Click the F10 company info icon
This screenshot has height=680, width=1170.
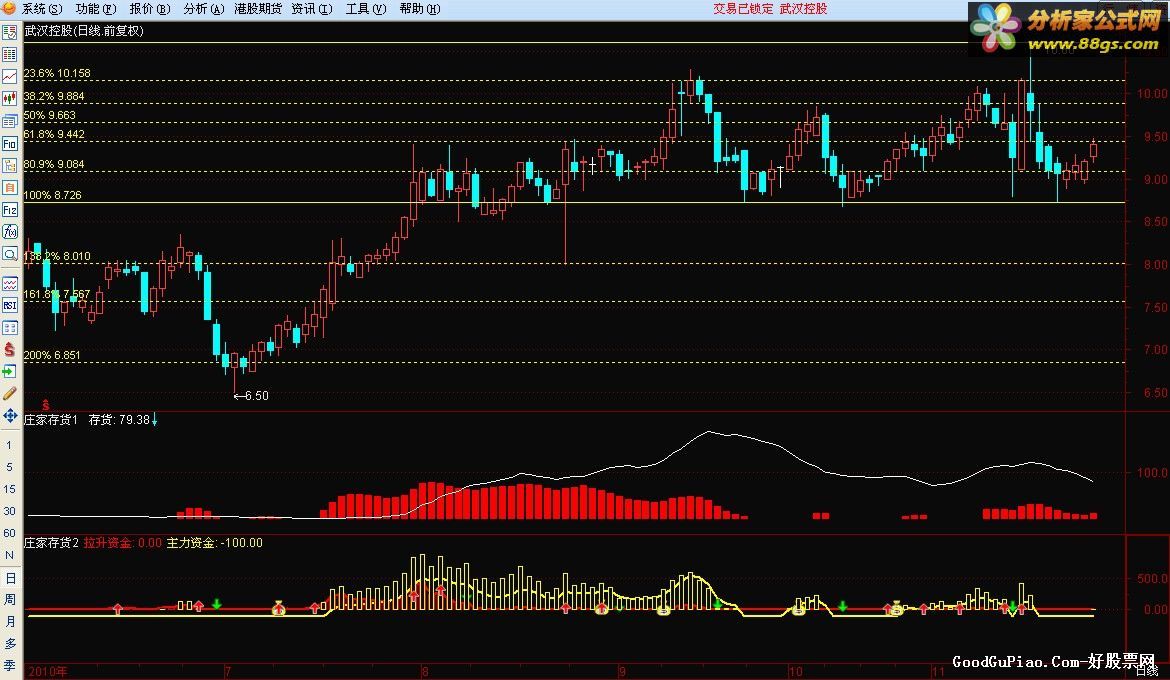point(10,143)
